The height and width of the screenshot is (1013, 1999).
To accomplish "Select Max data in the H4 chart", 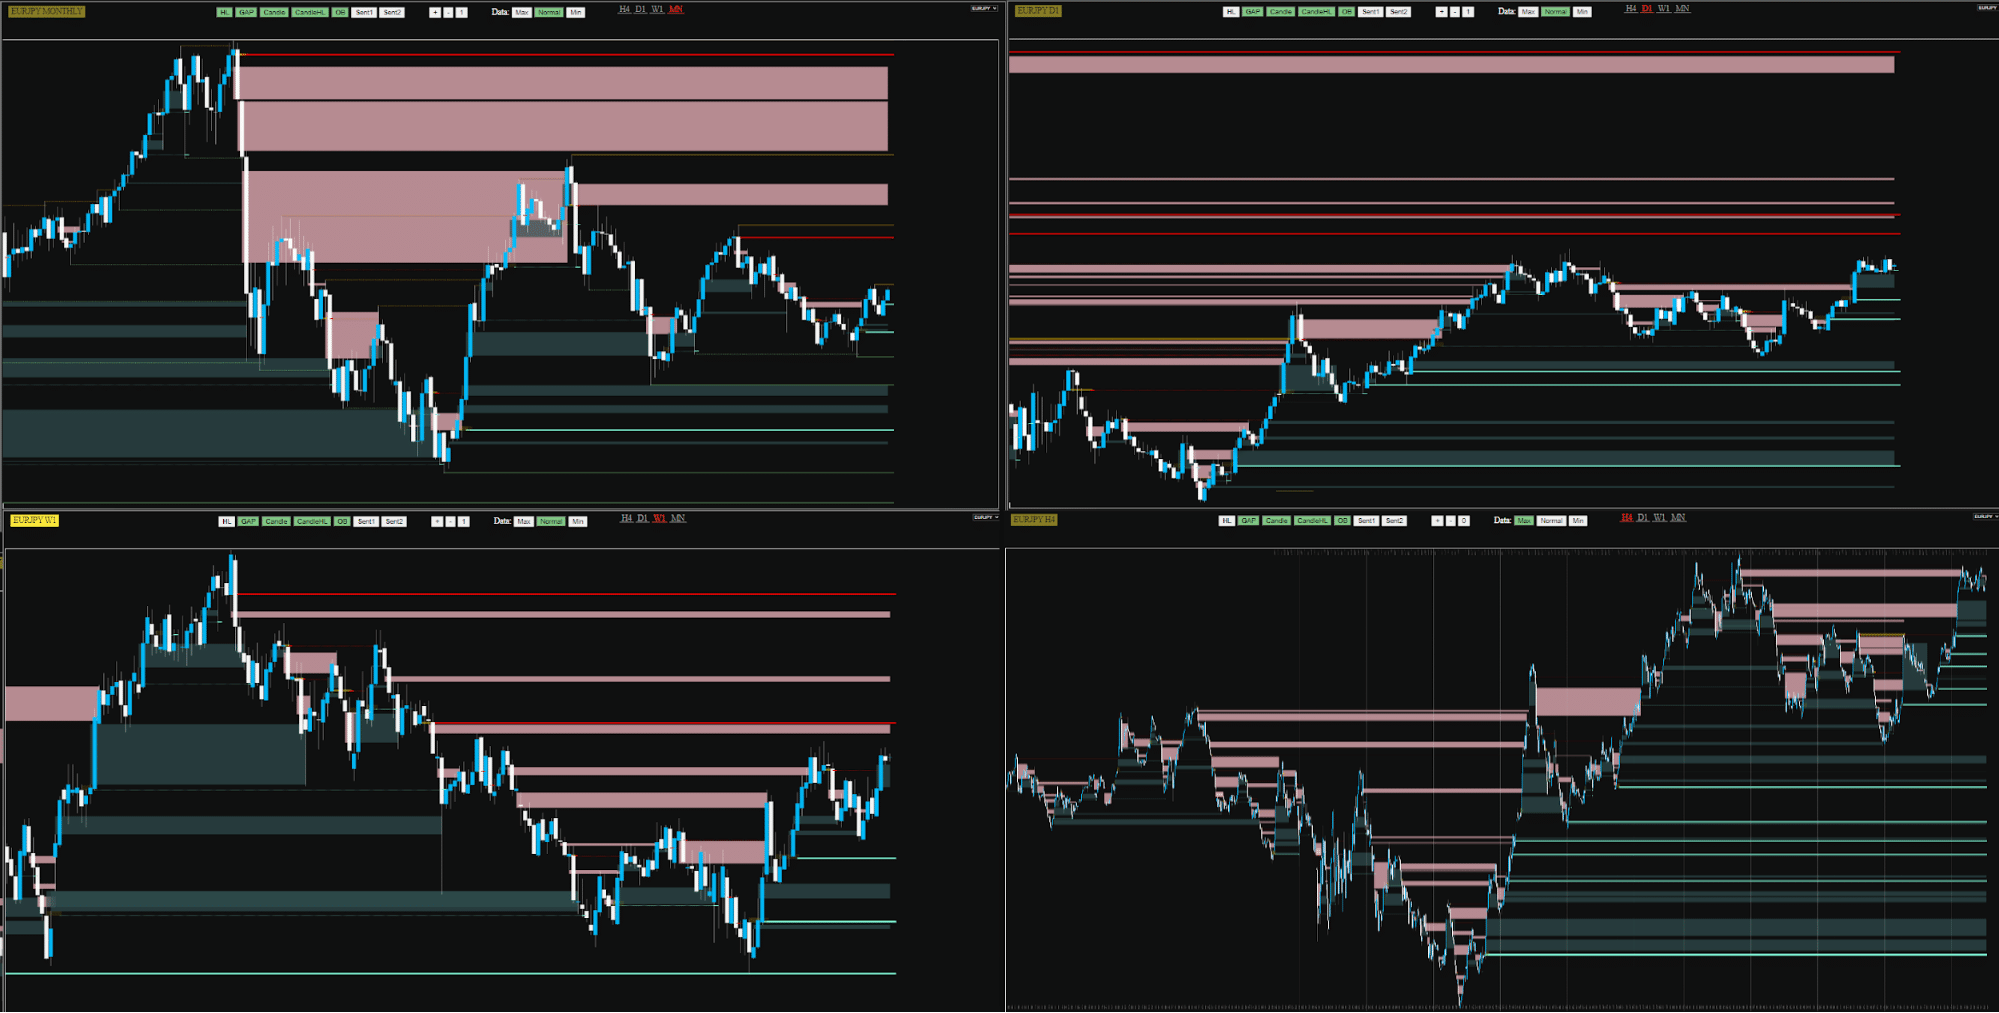I will pyautogui.click(x=1524, y=521).
